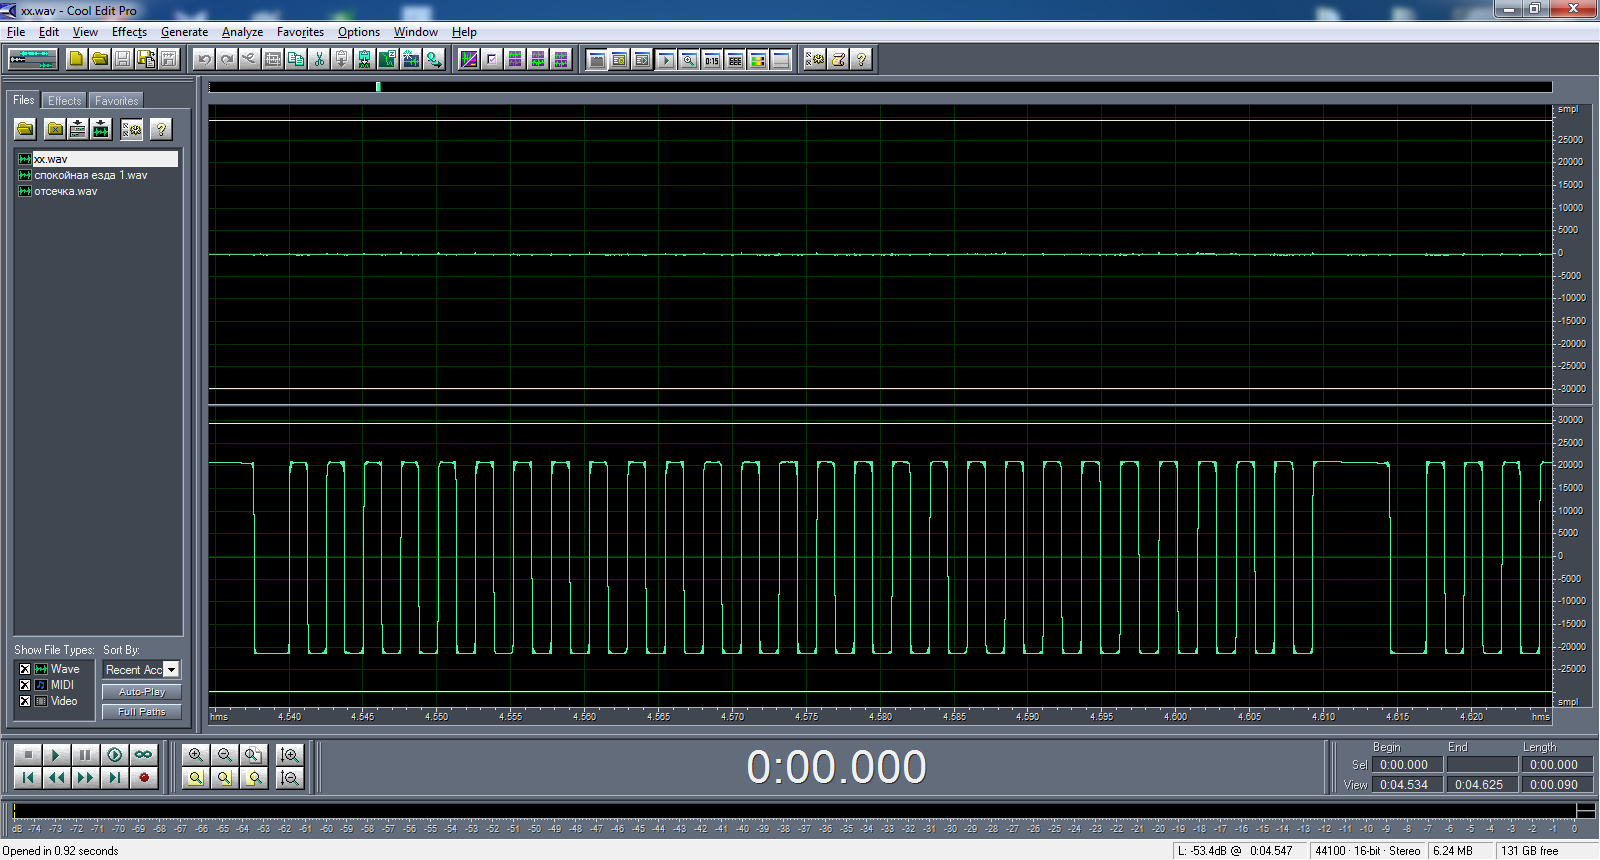Screen dimensions: 1600x860
Task: Open the Favorites menu
Action: coord(300,32)
